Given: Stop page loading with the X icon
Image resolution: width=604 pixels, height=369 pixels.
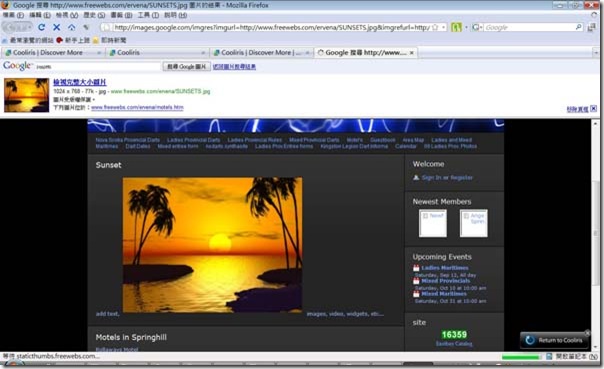Looking at the screenshot, I should pyautogui.click(x=57, y=27).
